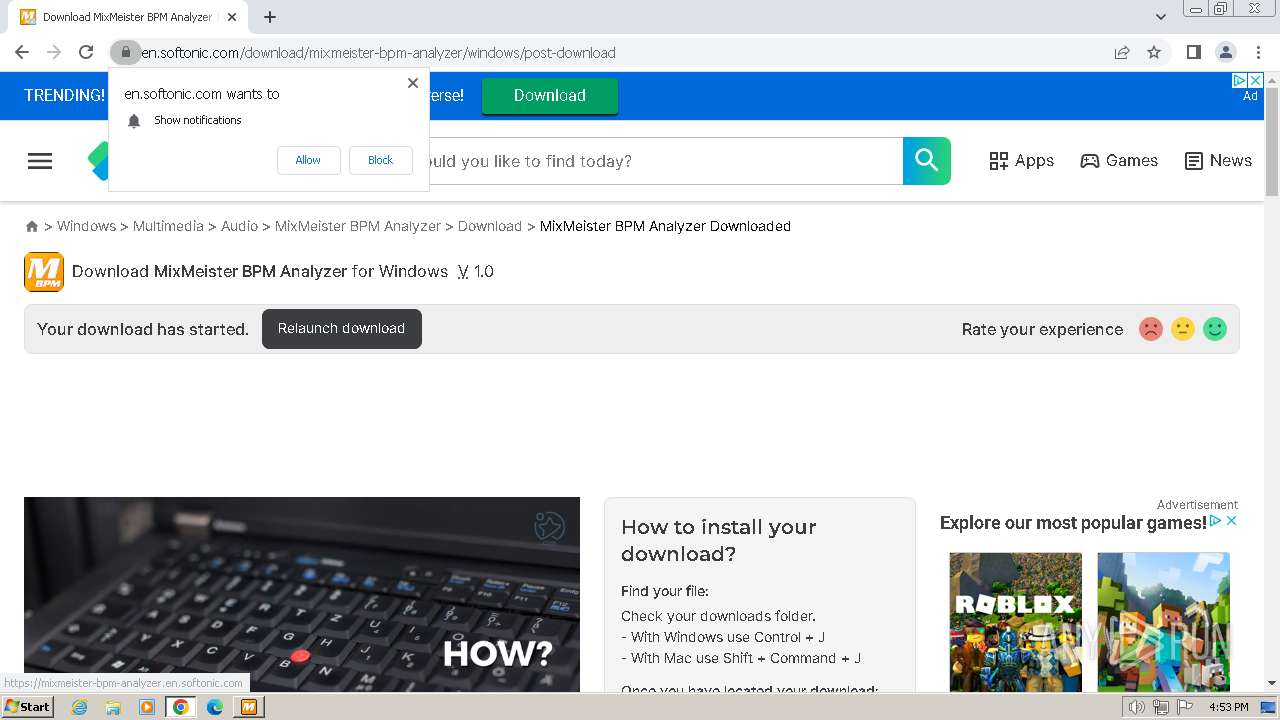This screenshot has width=1280, height=720.
Task: Open the network tray icon
Action: [1161, 707]
